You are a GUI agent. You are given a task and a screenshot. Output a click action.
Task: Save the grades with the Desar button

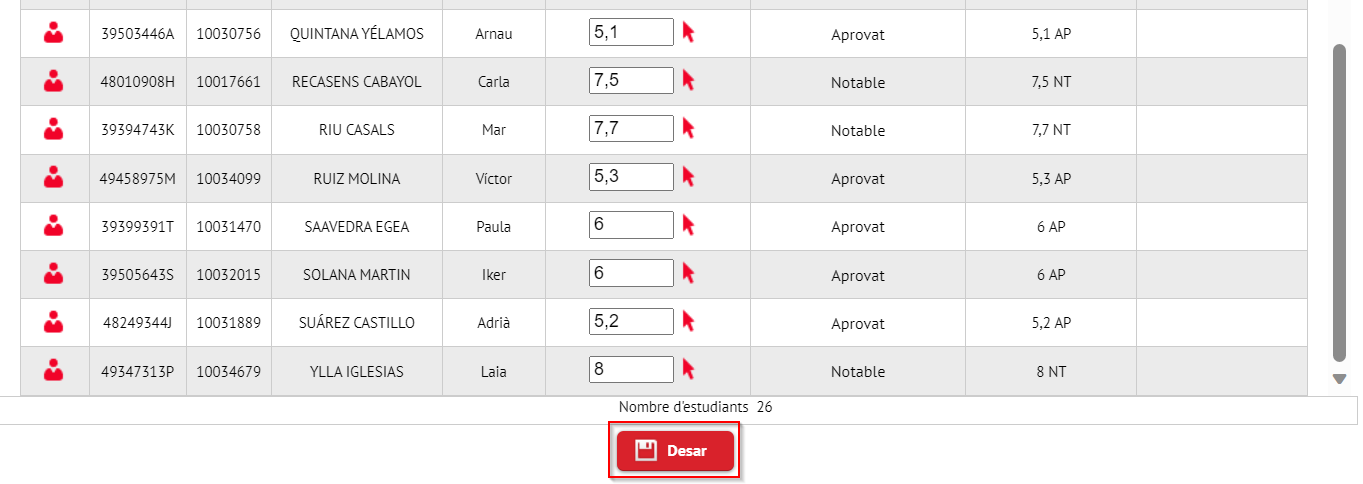pos(675,451)
